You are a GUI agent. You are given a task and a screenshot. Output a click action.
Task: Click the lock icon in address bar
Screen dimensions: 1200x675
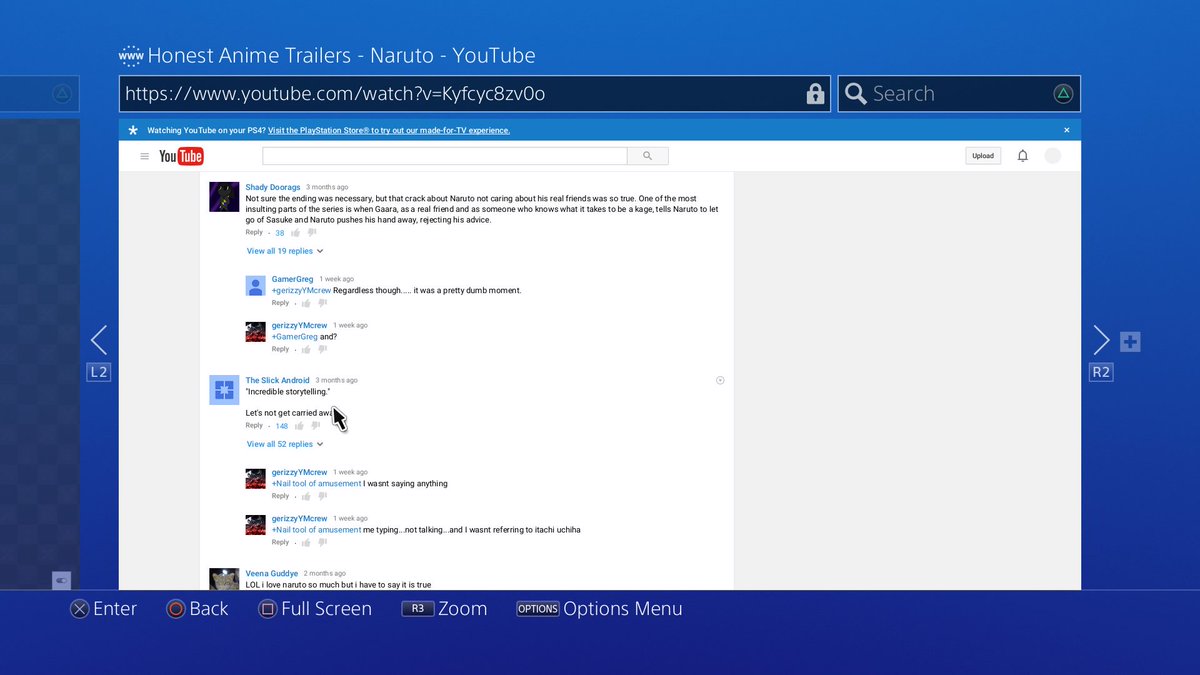pyautogui.click(x=815, y=94)
